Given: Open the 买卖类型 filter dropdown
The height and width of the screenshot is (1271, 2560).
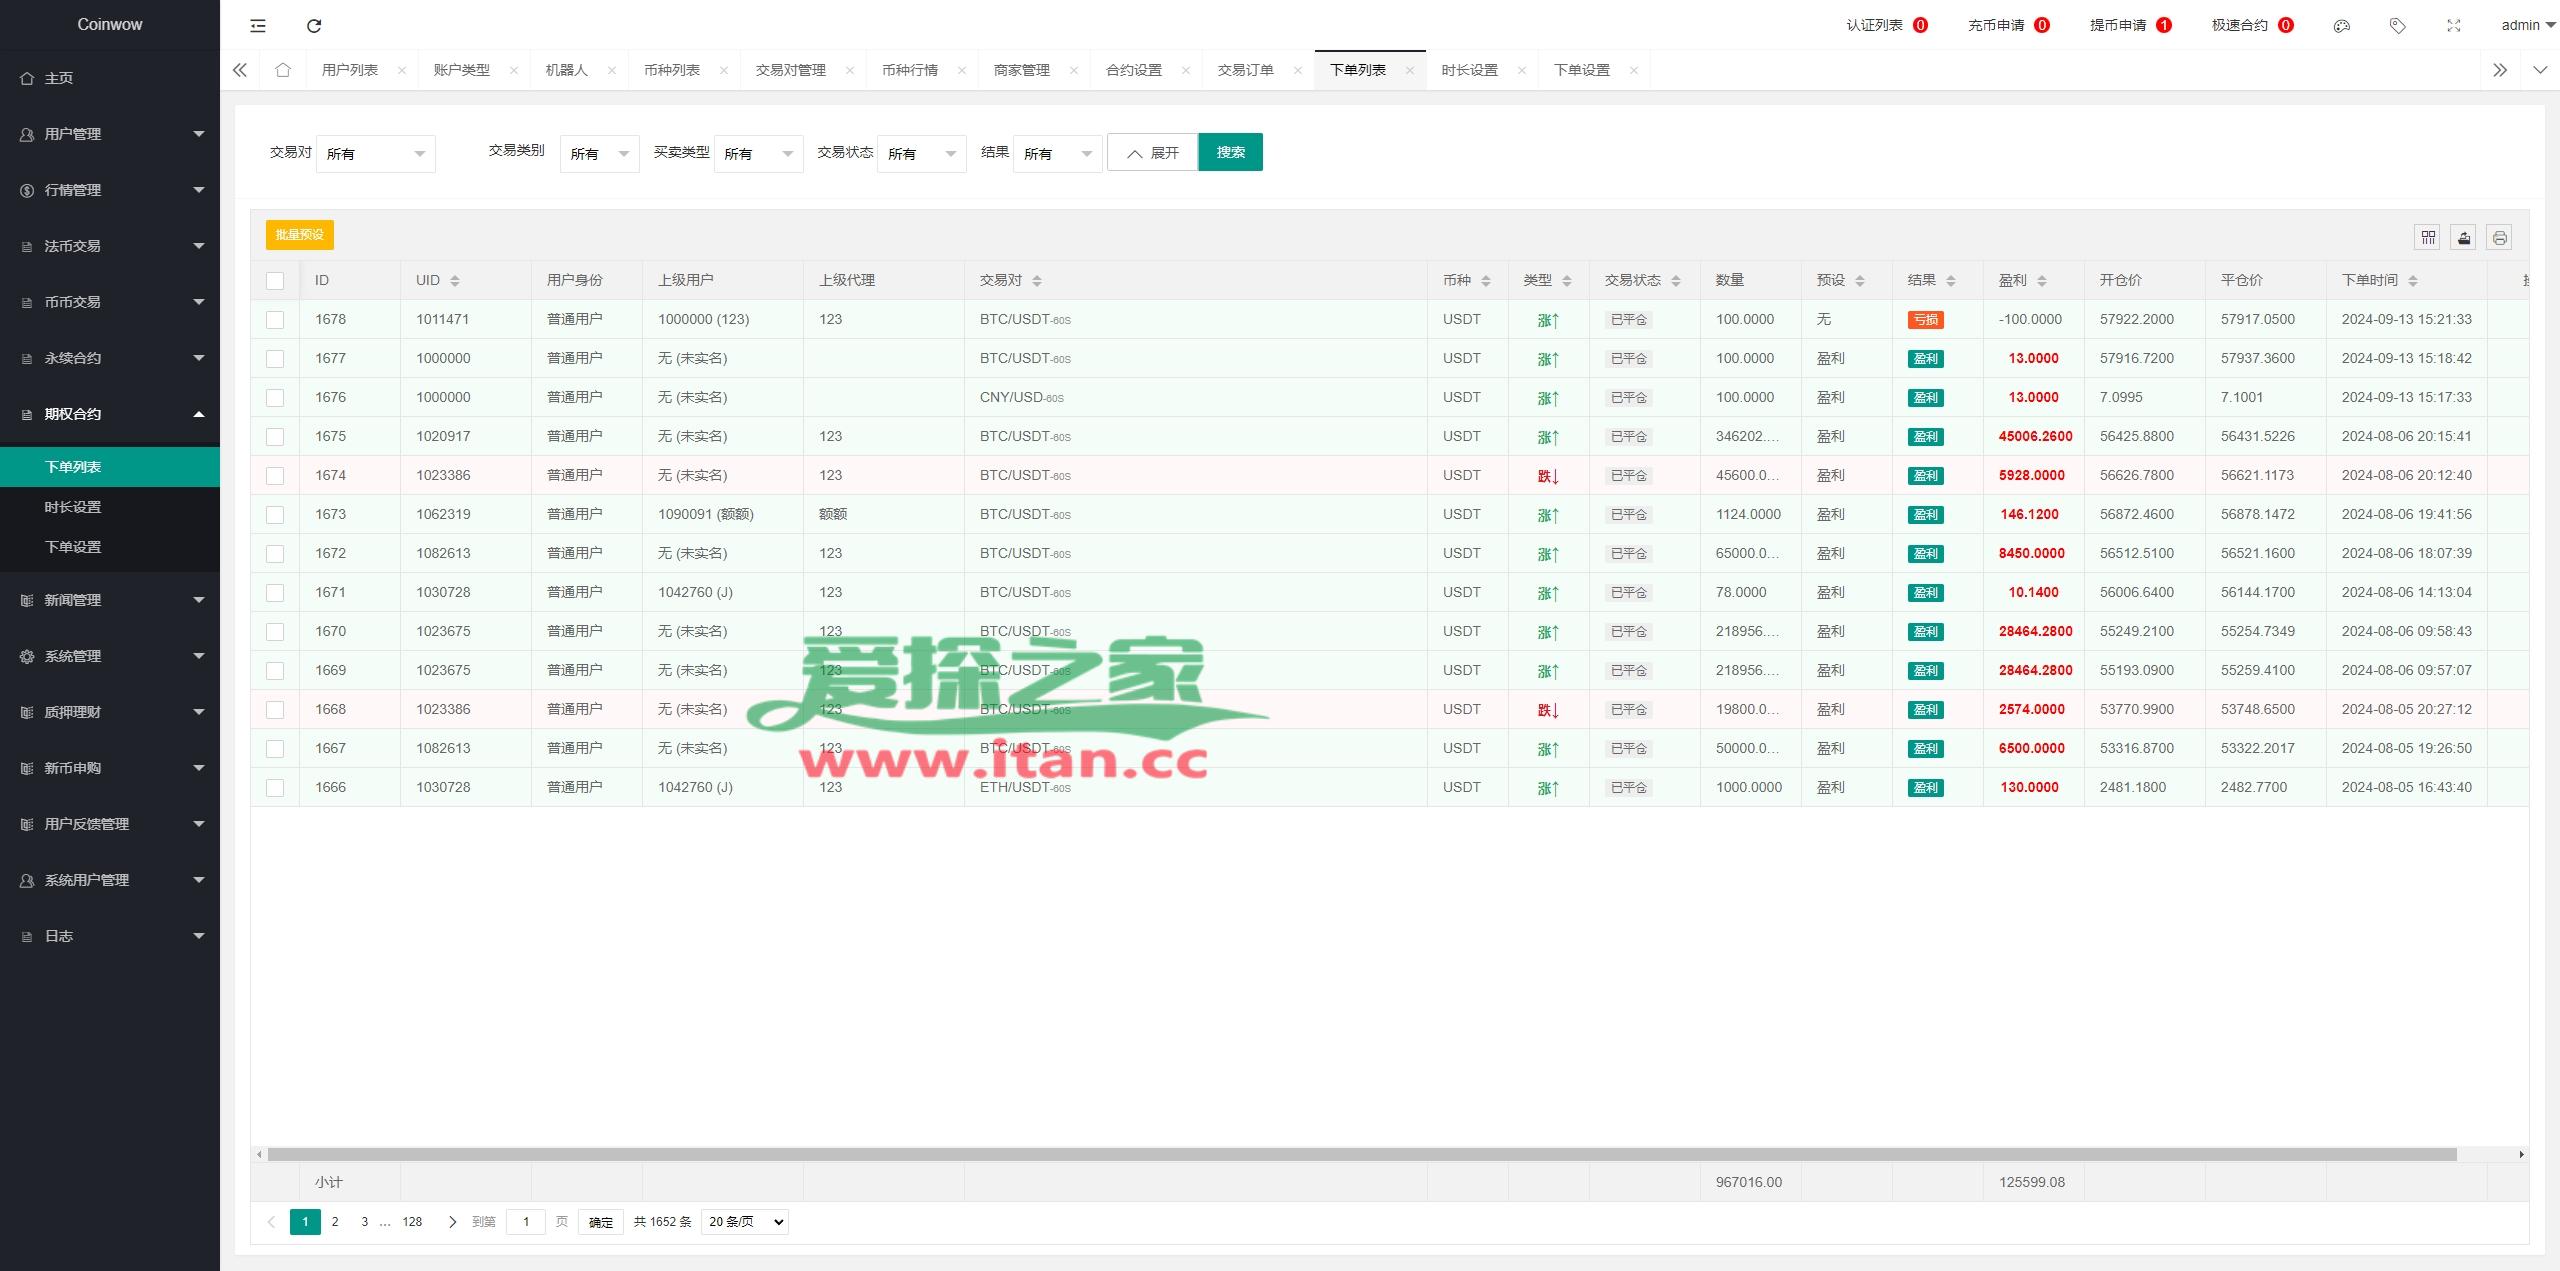Looking at the screenshot, I should 758,154.
